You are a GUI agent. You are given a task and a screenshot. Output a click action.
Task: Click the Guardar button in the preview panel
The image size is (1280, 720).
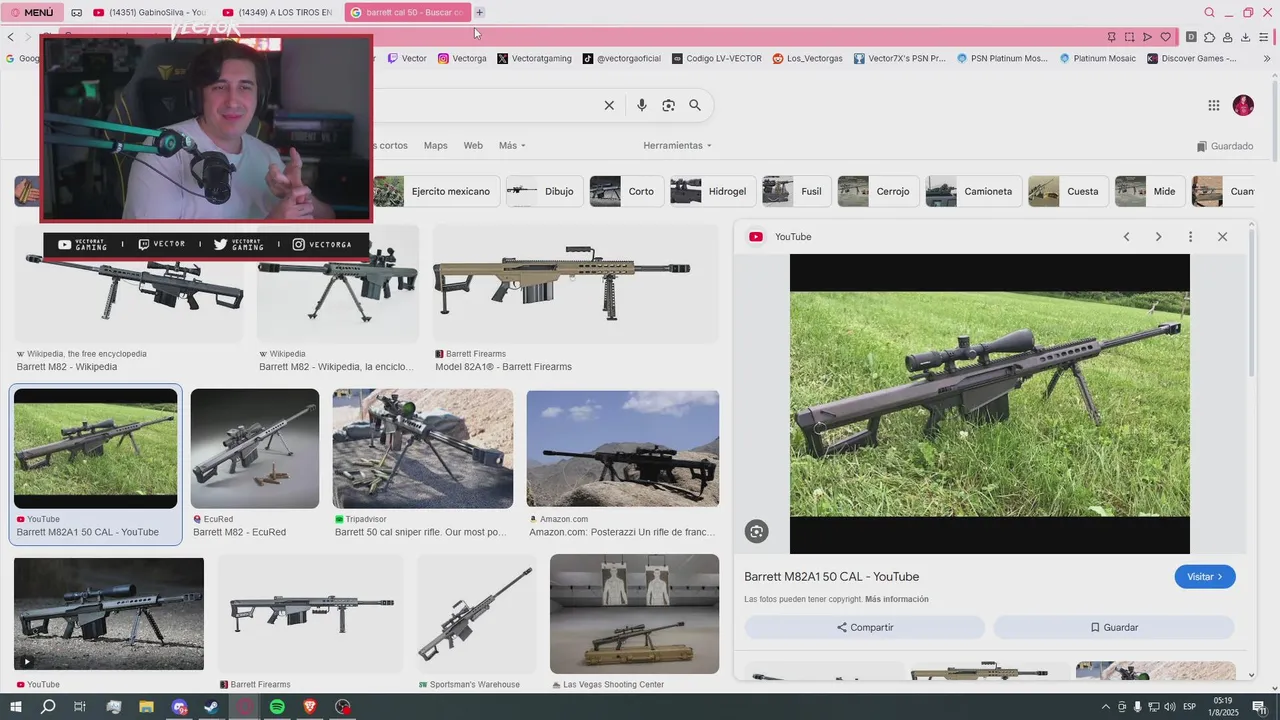(x=1114, y=627)
